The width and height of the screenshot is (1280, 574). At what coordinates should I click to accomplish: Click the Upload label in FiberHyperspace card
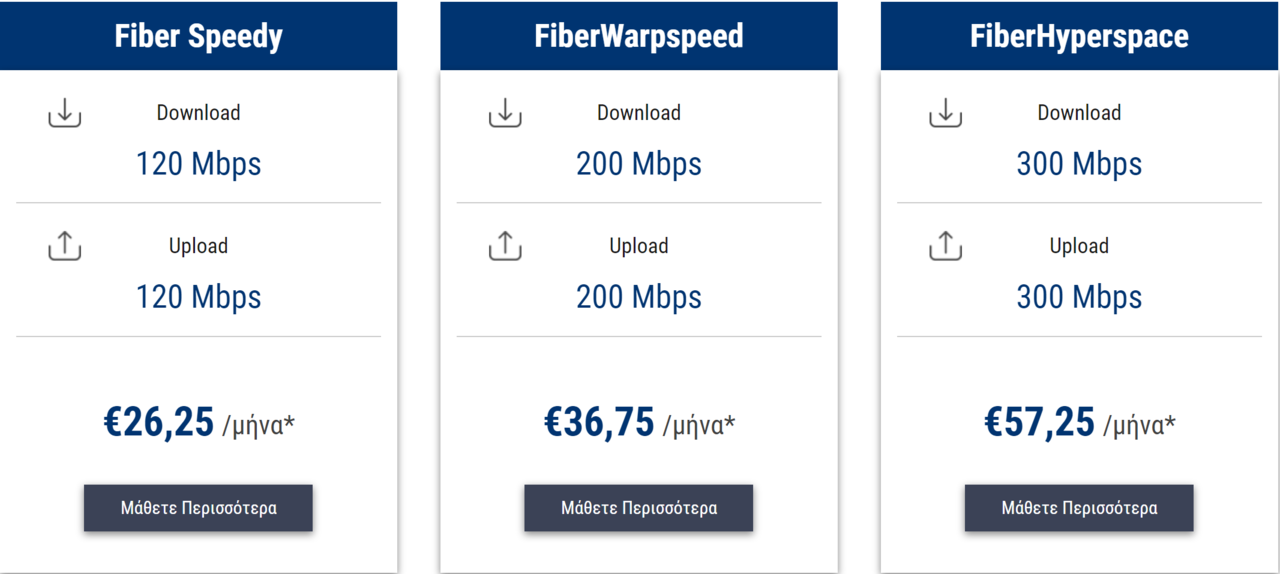coord(1079,246)
